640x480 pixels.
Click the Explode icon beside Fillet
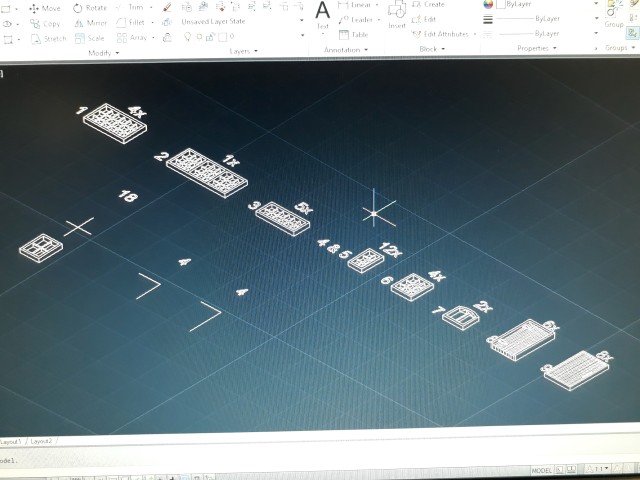167,22
